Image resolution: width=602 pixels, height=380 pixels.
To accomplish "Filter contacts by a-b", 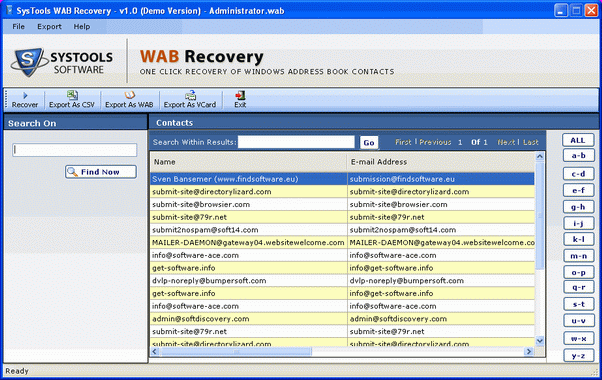I will [x=579, y=155].
